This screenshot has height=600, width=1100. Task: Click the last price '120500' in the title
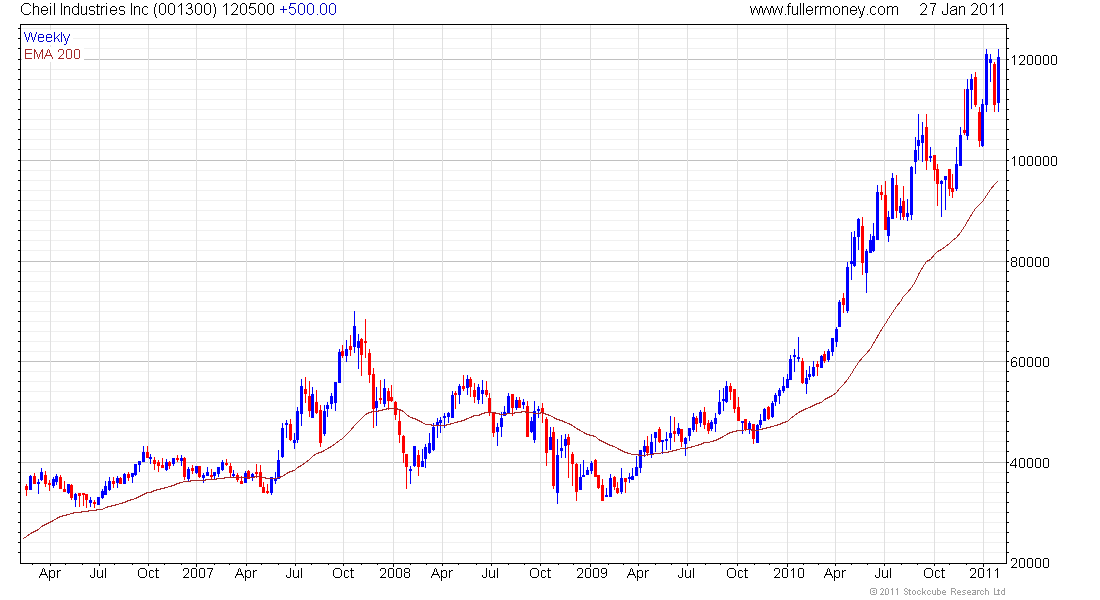pyautogui.click(x=248, y=10)
